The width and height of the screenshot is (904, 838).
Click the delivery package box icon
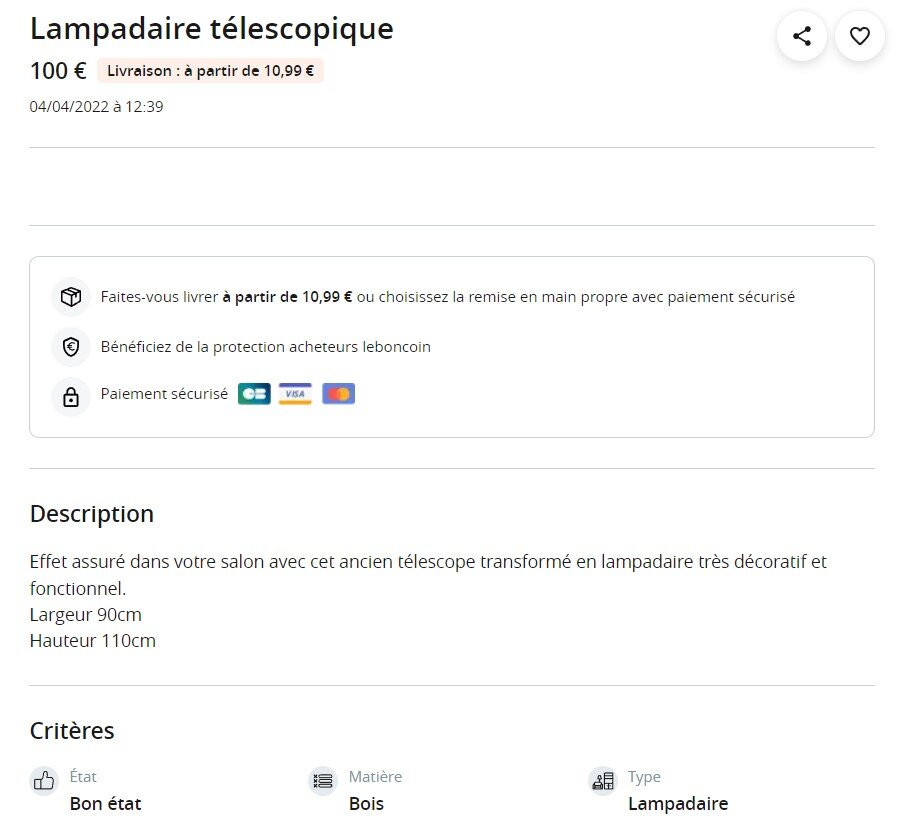[71, 297]
